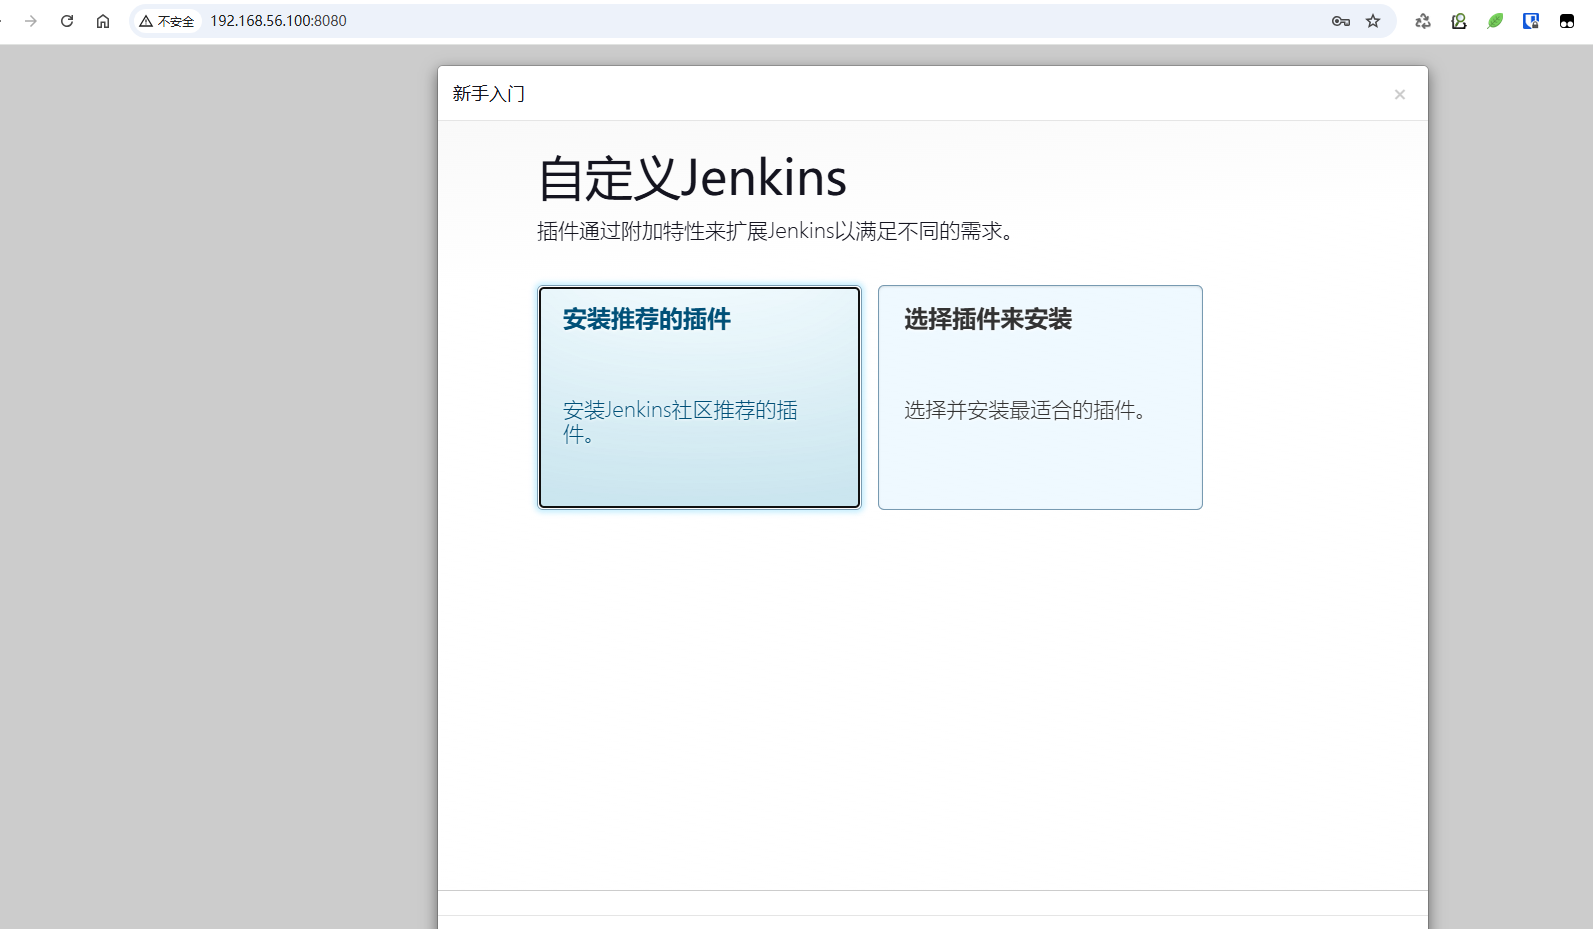Click the green leaf extension icon
The height and width of the screenshot is (929, 1593).
pos(1495,21)
